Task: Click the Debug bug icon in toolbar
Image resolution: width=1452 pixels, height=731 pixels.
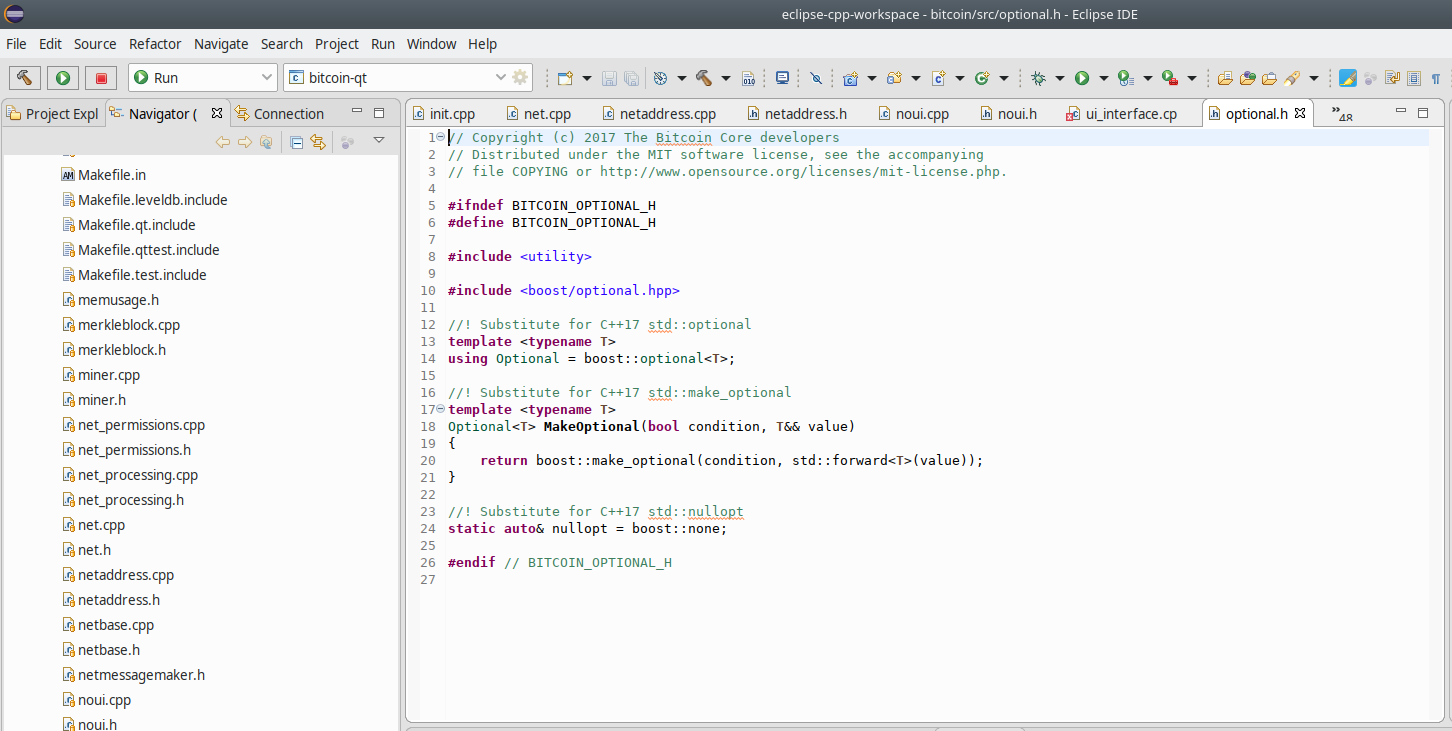Action: click(1038, 78)
